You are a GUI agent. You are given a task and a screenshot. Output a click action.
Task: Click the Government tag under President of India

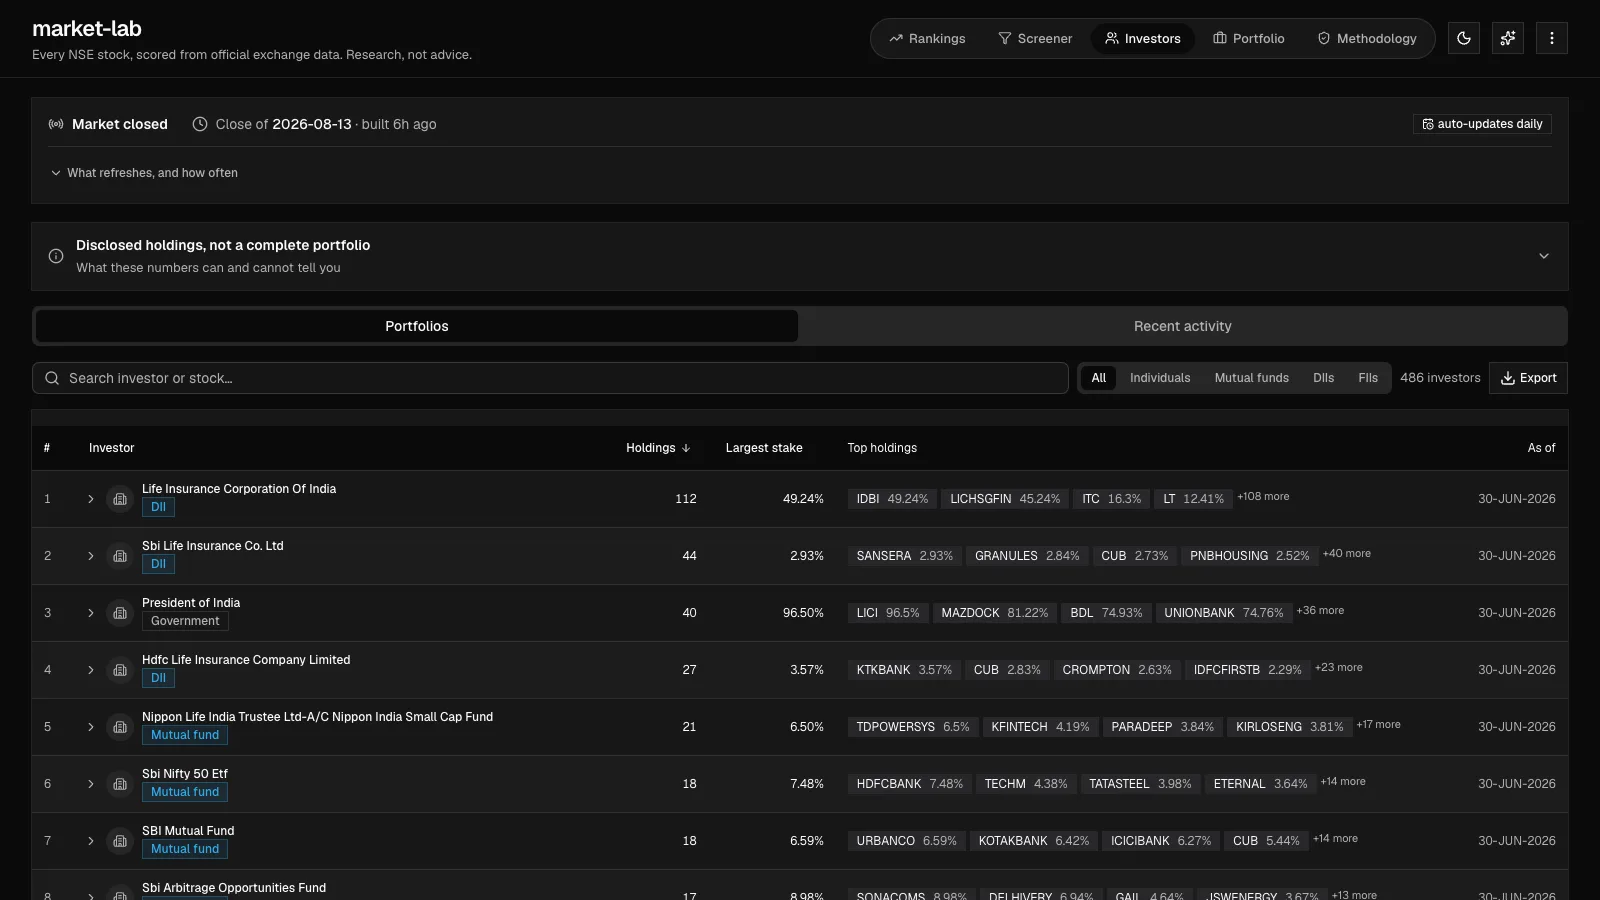(185, 621)
